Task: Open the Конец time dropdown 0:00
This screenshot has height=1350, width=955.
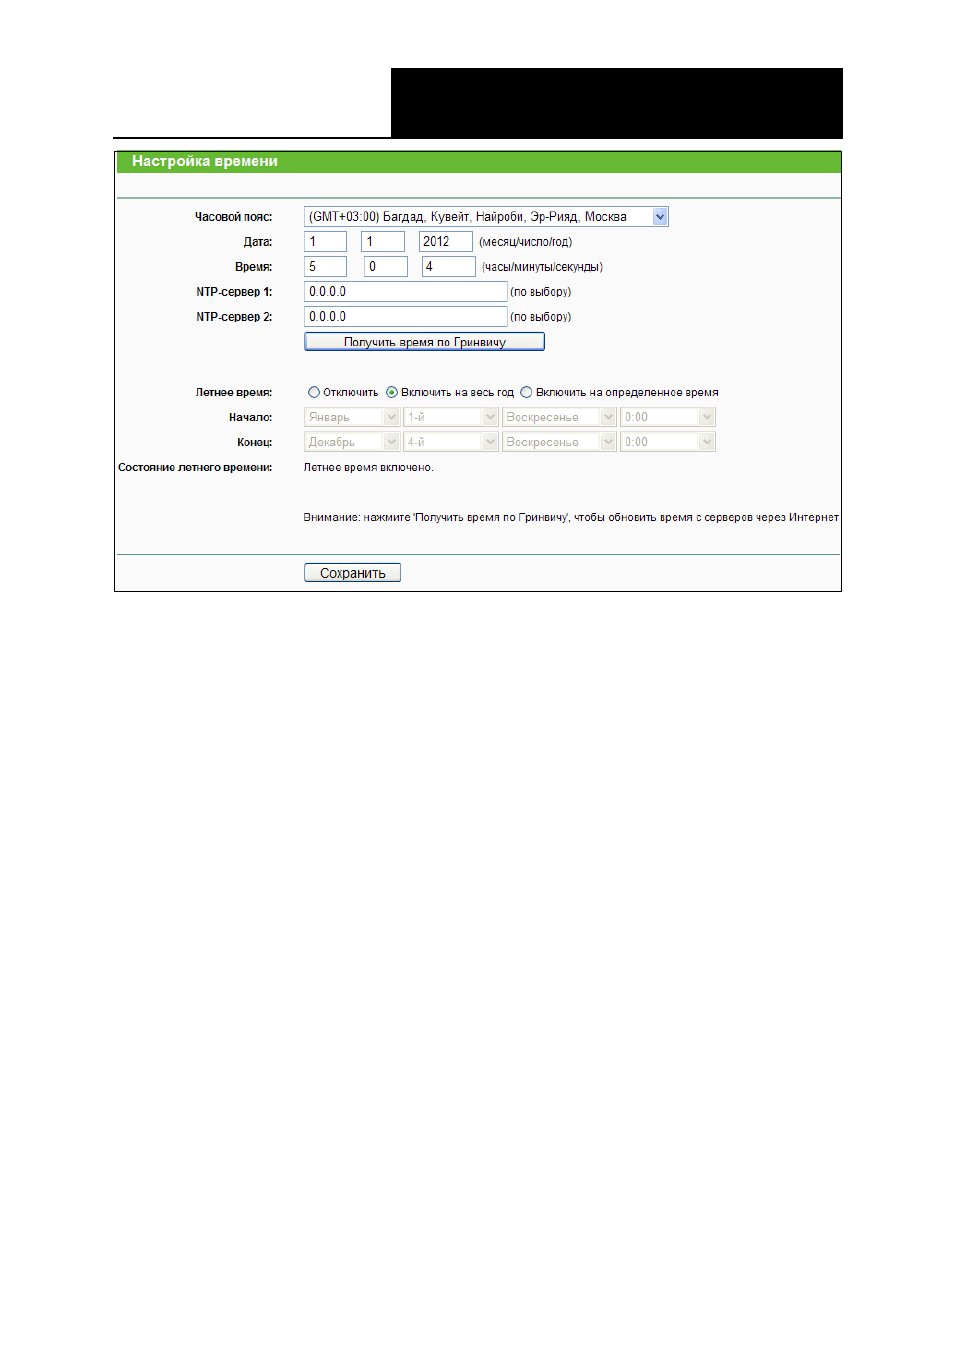Action: pyautogui.click(x=667, y=442)
